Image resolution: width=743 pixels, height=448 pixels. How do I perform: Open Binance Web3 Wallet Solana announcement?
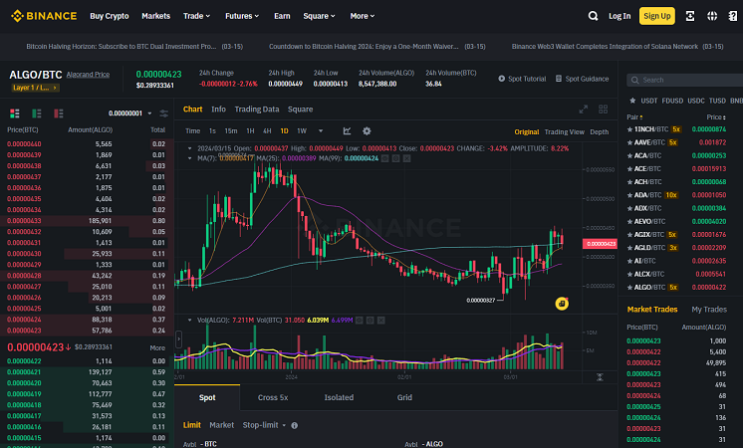pyautogui.click(x=617, y=46)
